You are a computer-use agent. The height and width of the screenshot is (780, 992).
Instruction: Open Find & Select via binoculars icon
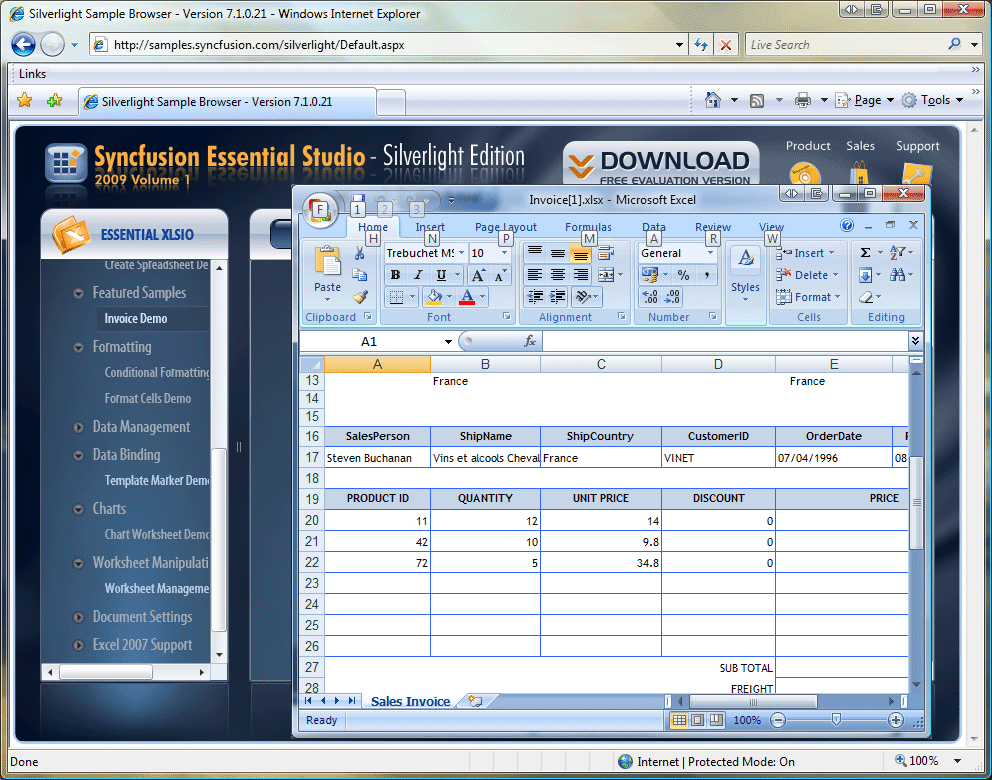click(898, 274)
